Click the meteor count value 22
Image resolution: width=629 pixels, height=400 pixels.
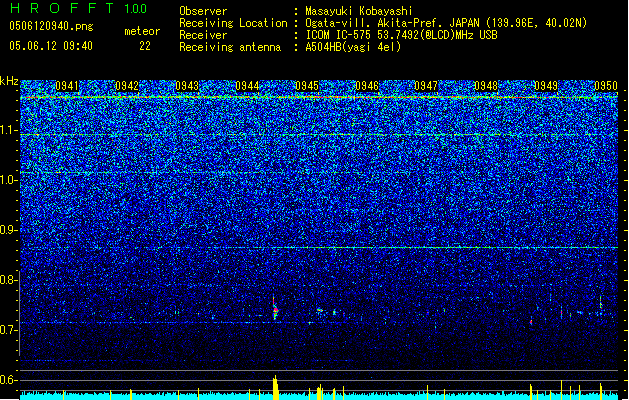(145, 46)
